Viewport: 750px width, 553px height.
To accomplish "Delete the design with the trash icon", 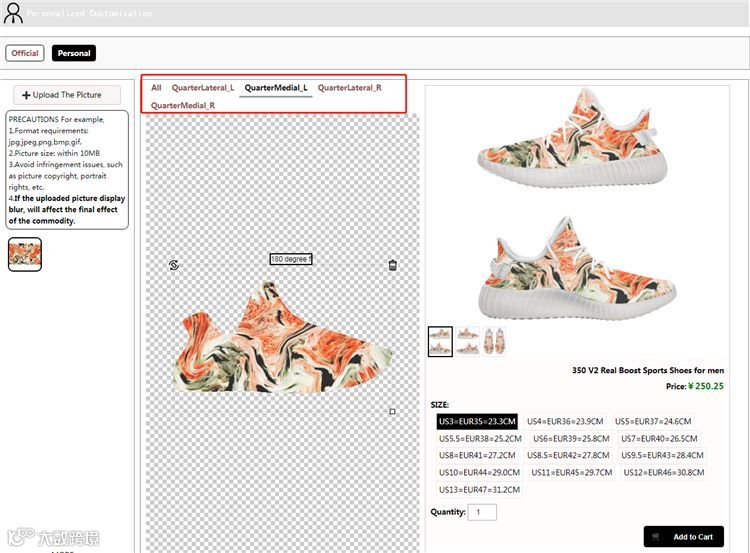I will [393, 265].
